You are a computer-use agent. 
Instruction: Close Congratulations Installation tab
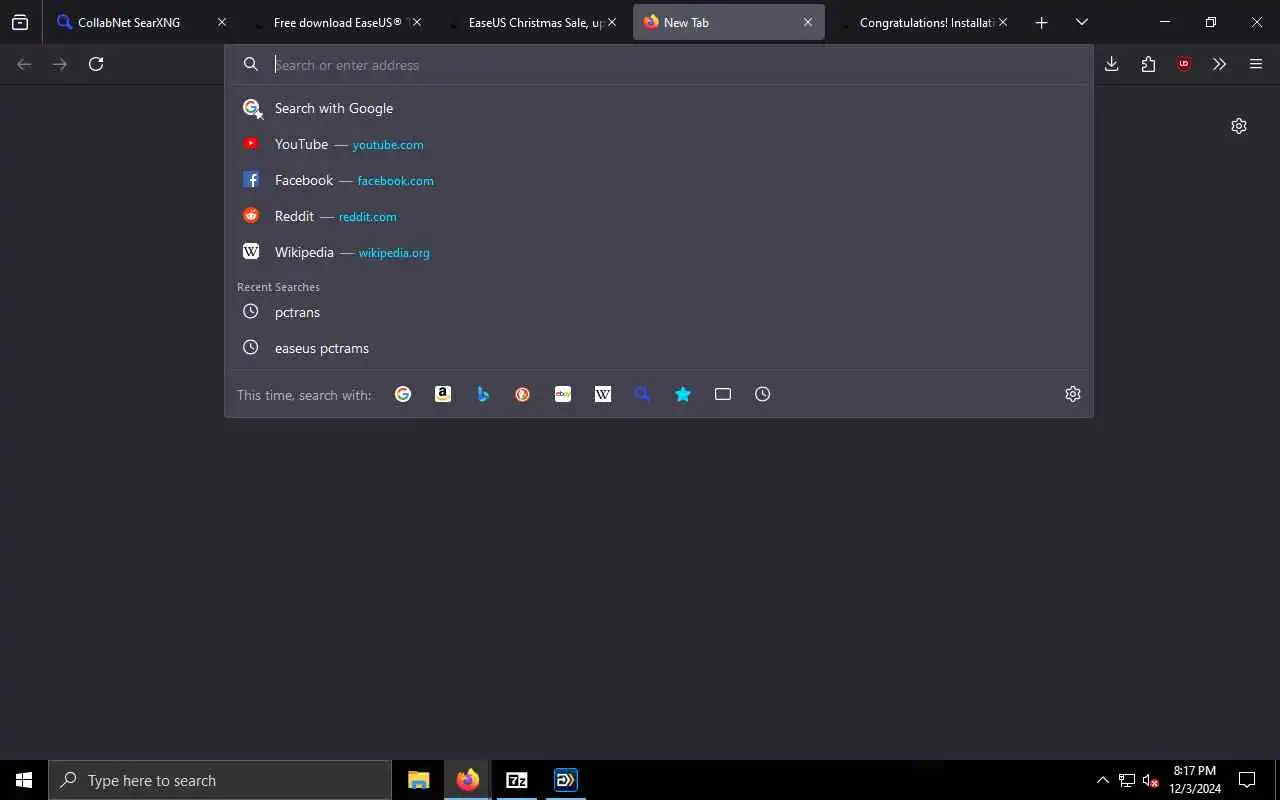click(1003, 22)
